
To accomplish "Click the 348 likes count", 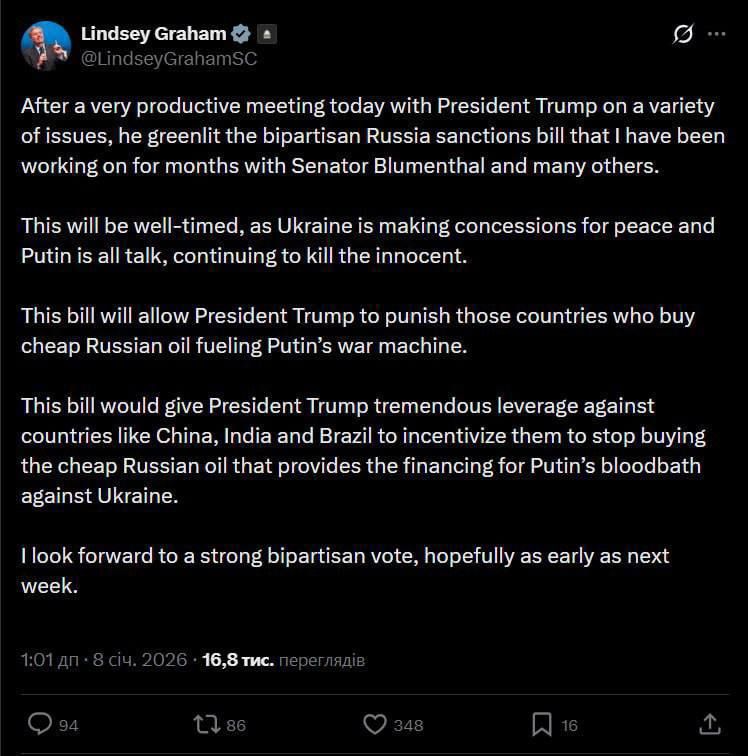I will click(408, 725).
